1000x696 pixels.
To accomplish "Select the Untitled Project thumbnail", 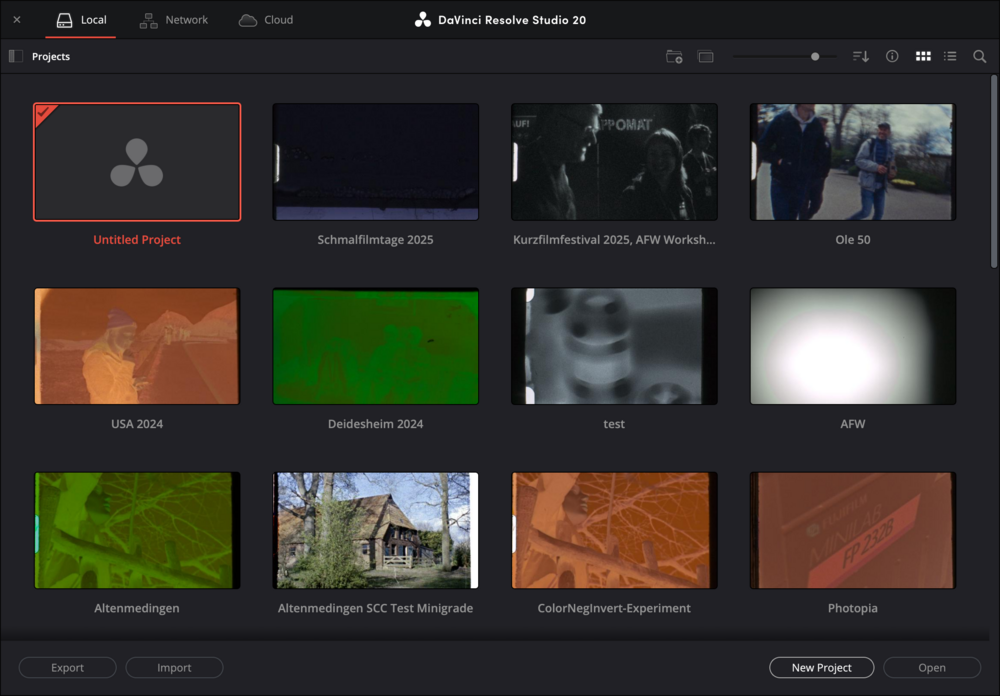I will point(137,162).
